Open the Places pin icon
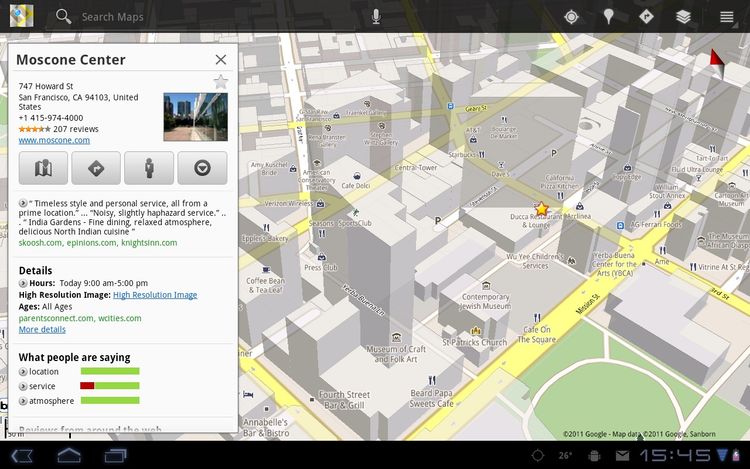The width and height of the screenshot is (750, 469). 608,16
